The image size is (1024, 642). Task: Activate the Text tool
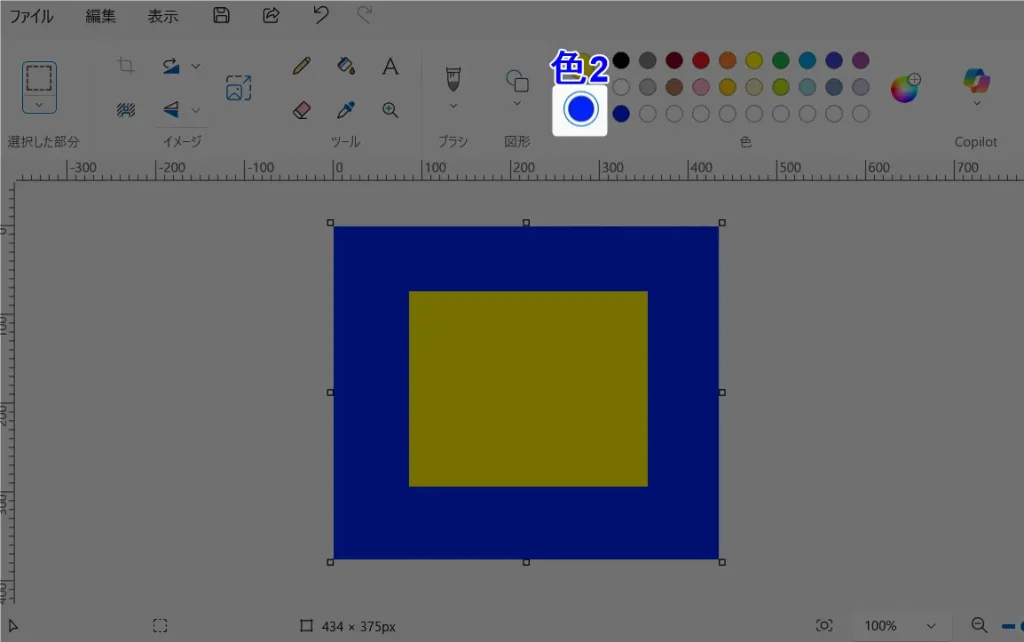390,67
